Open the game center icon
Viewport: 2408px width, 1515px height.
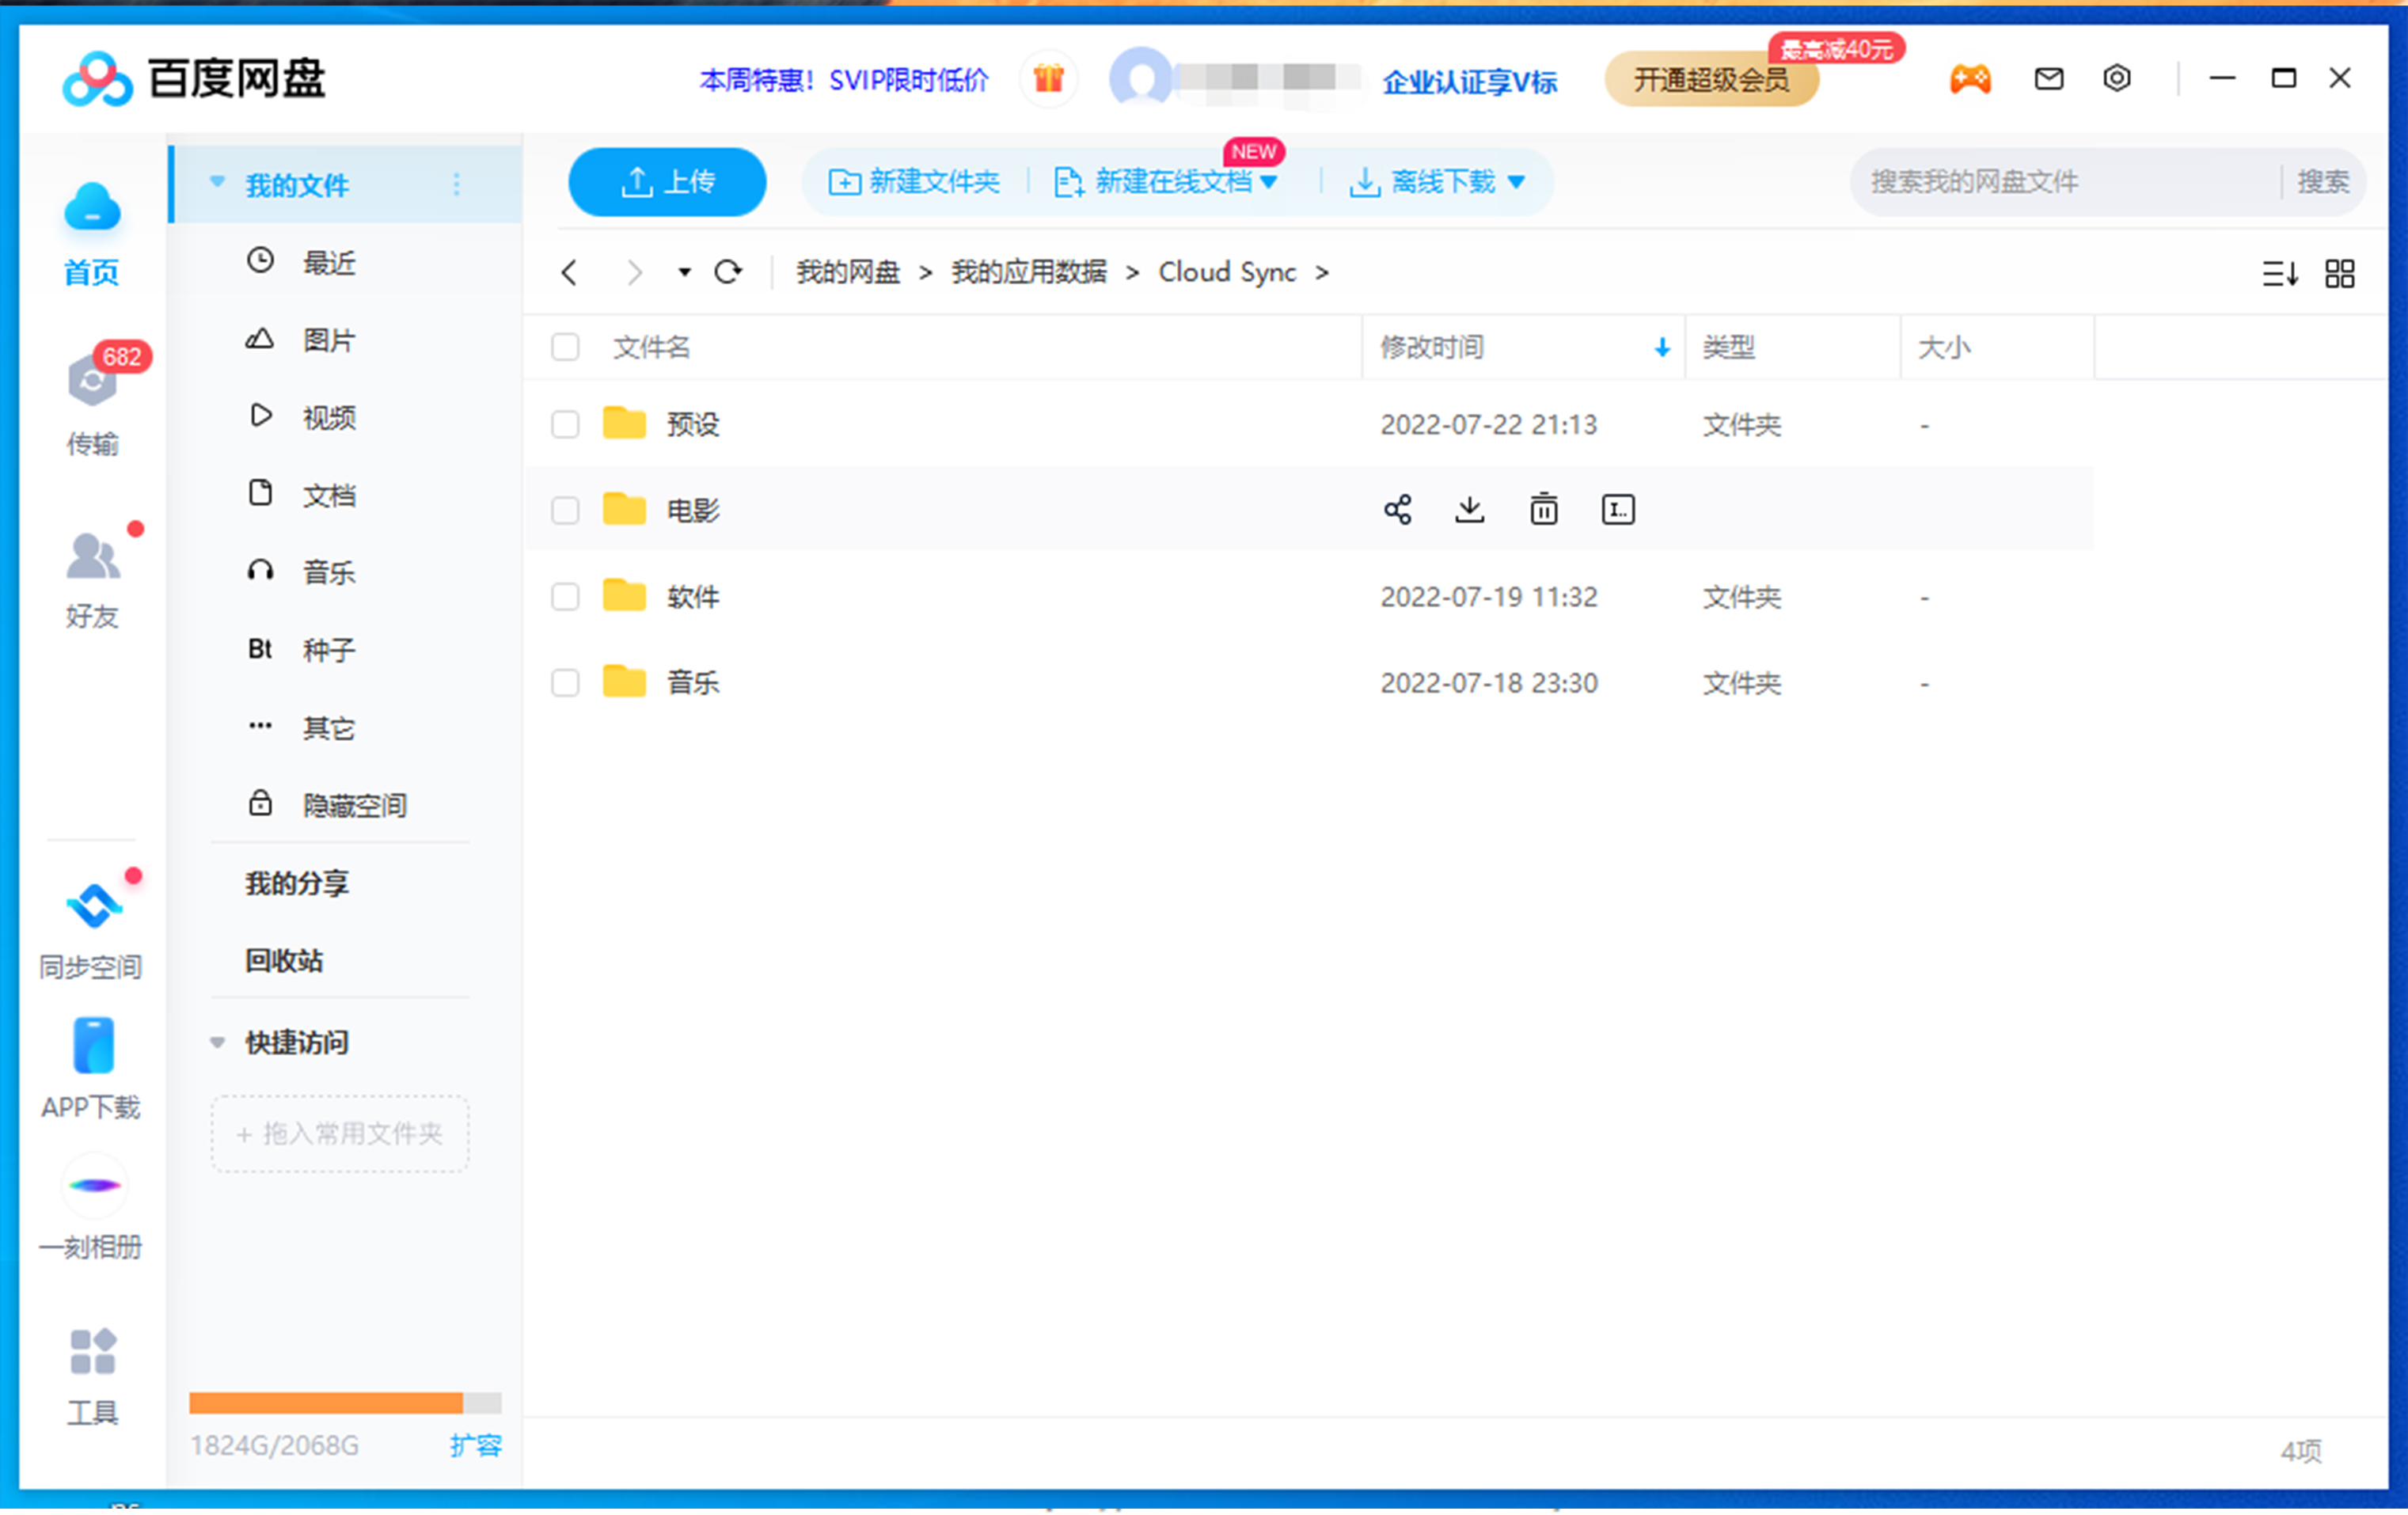point(1969,78)
